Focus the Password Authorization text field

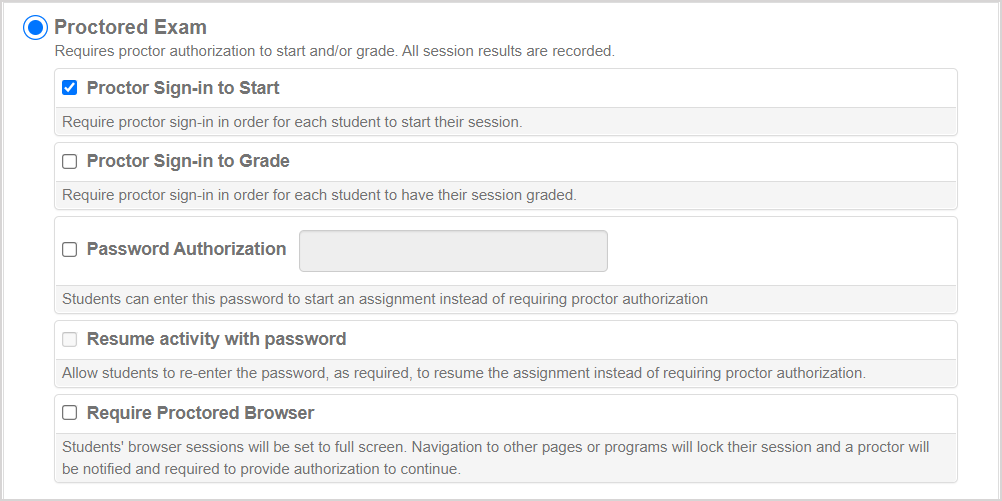[453, 251]
